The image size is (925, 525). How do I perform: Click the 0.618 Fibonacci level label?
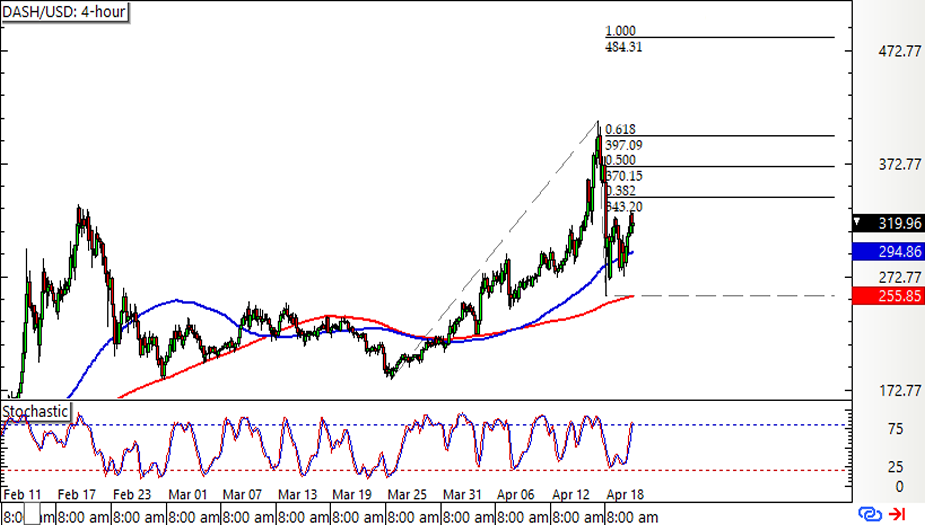tap(621, 129)
